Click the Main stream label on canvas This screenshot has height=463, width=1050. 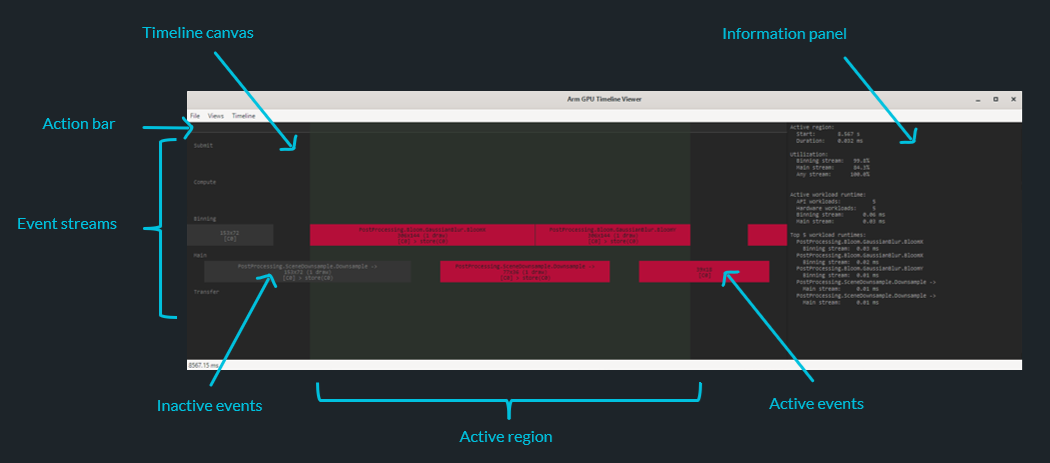coord(200,255)
